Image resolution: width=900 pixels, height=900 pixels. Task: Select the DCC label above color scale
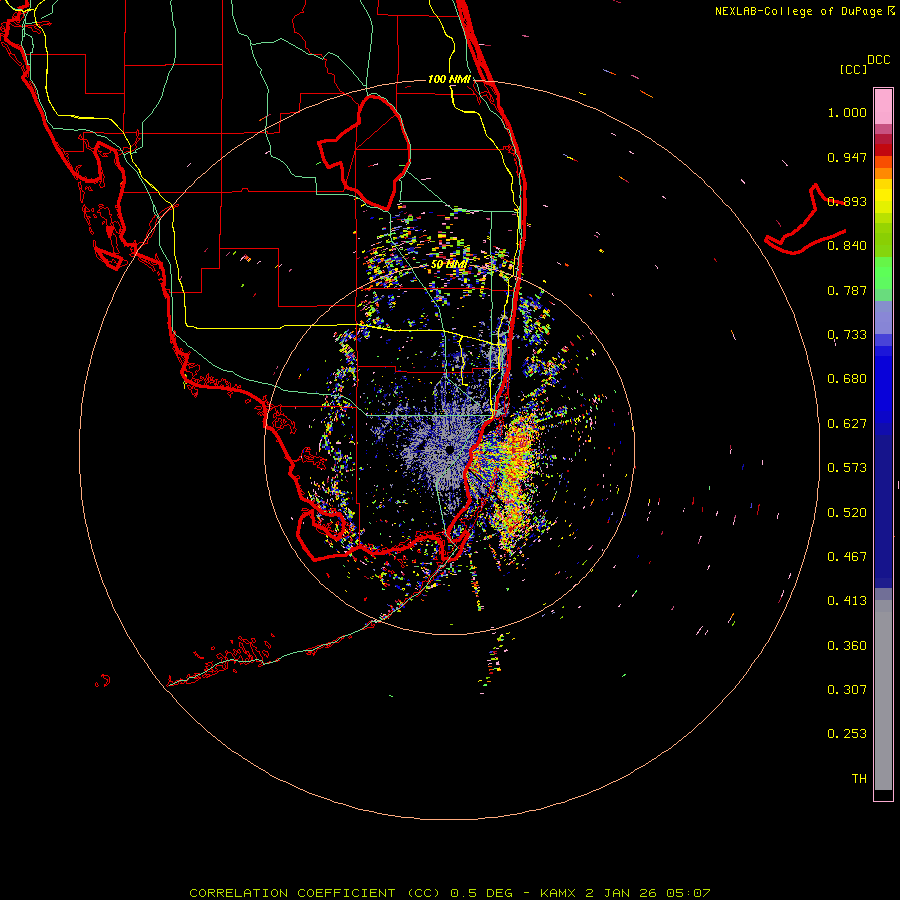pyautogui.click(x=878, y=60)
